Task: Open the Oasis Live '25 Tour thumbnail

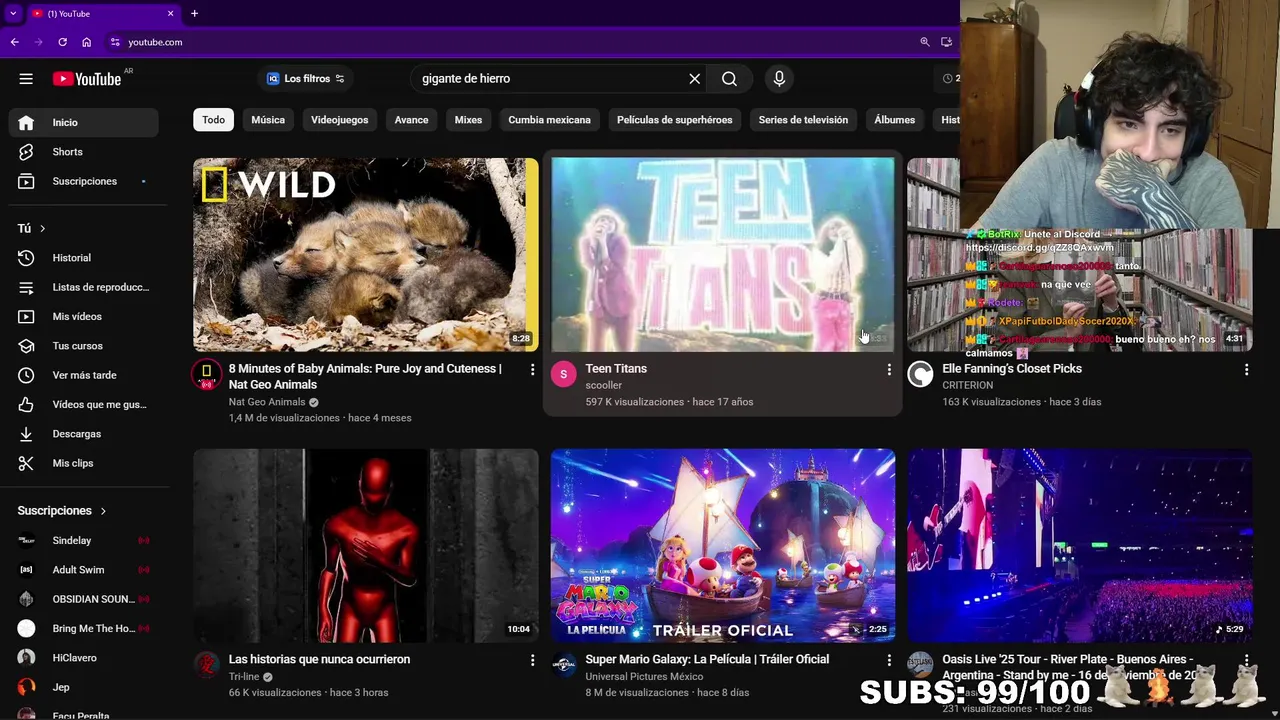Action: 1079,545
